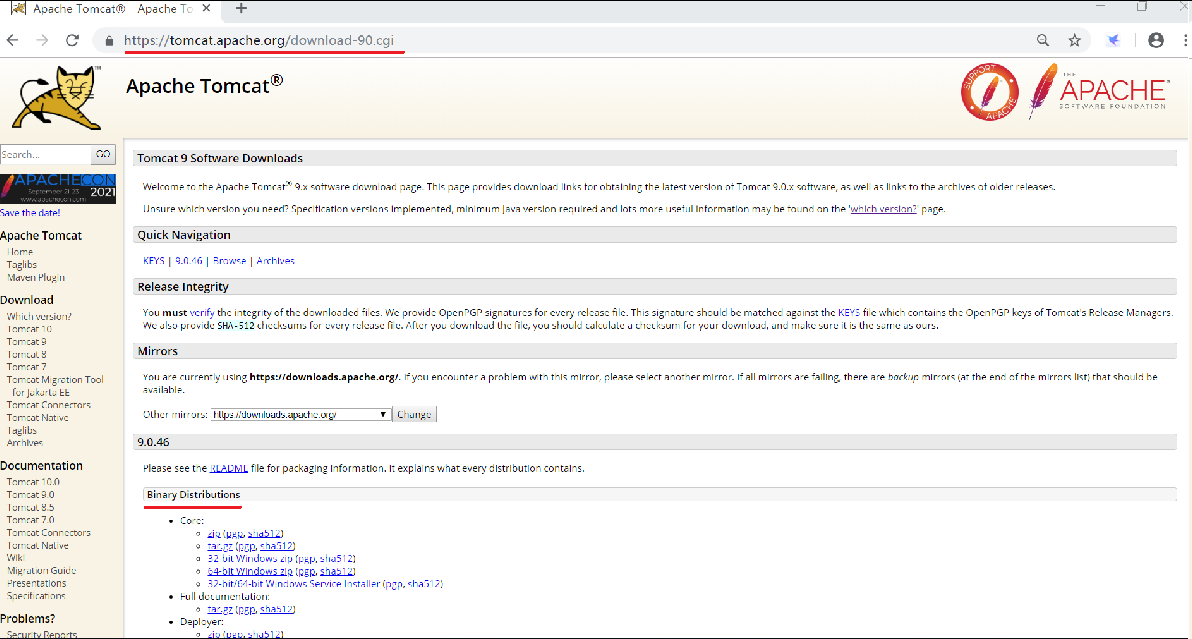Download the Core zip distribution
The width and height of the screenshot is (1192, 639).
pos(214,533)
